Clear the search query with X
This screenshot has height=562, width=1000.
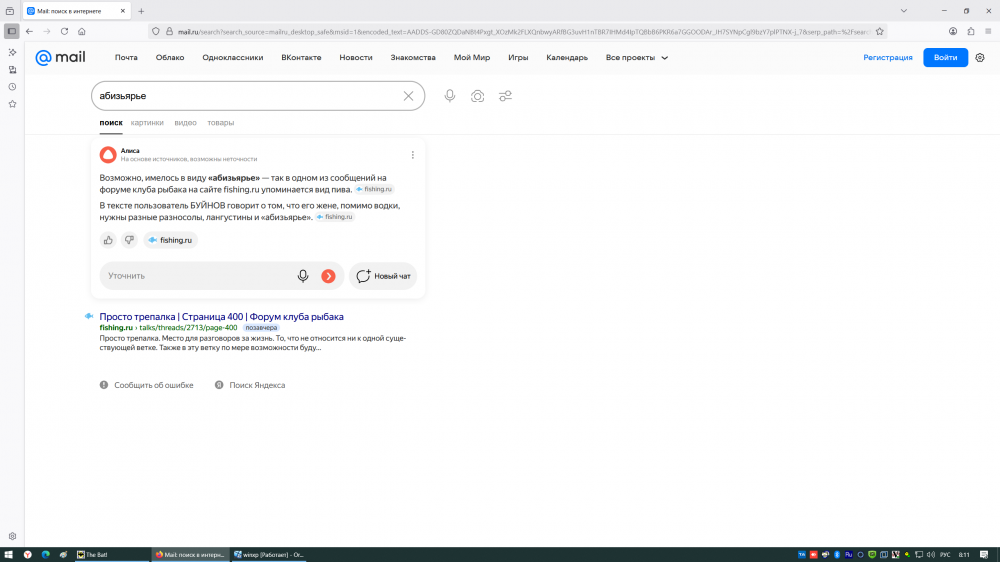pos(408,96)
